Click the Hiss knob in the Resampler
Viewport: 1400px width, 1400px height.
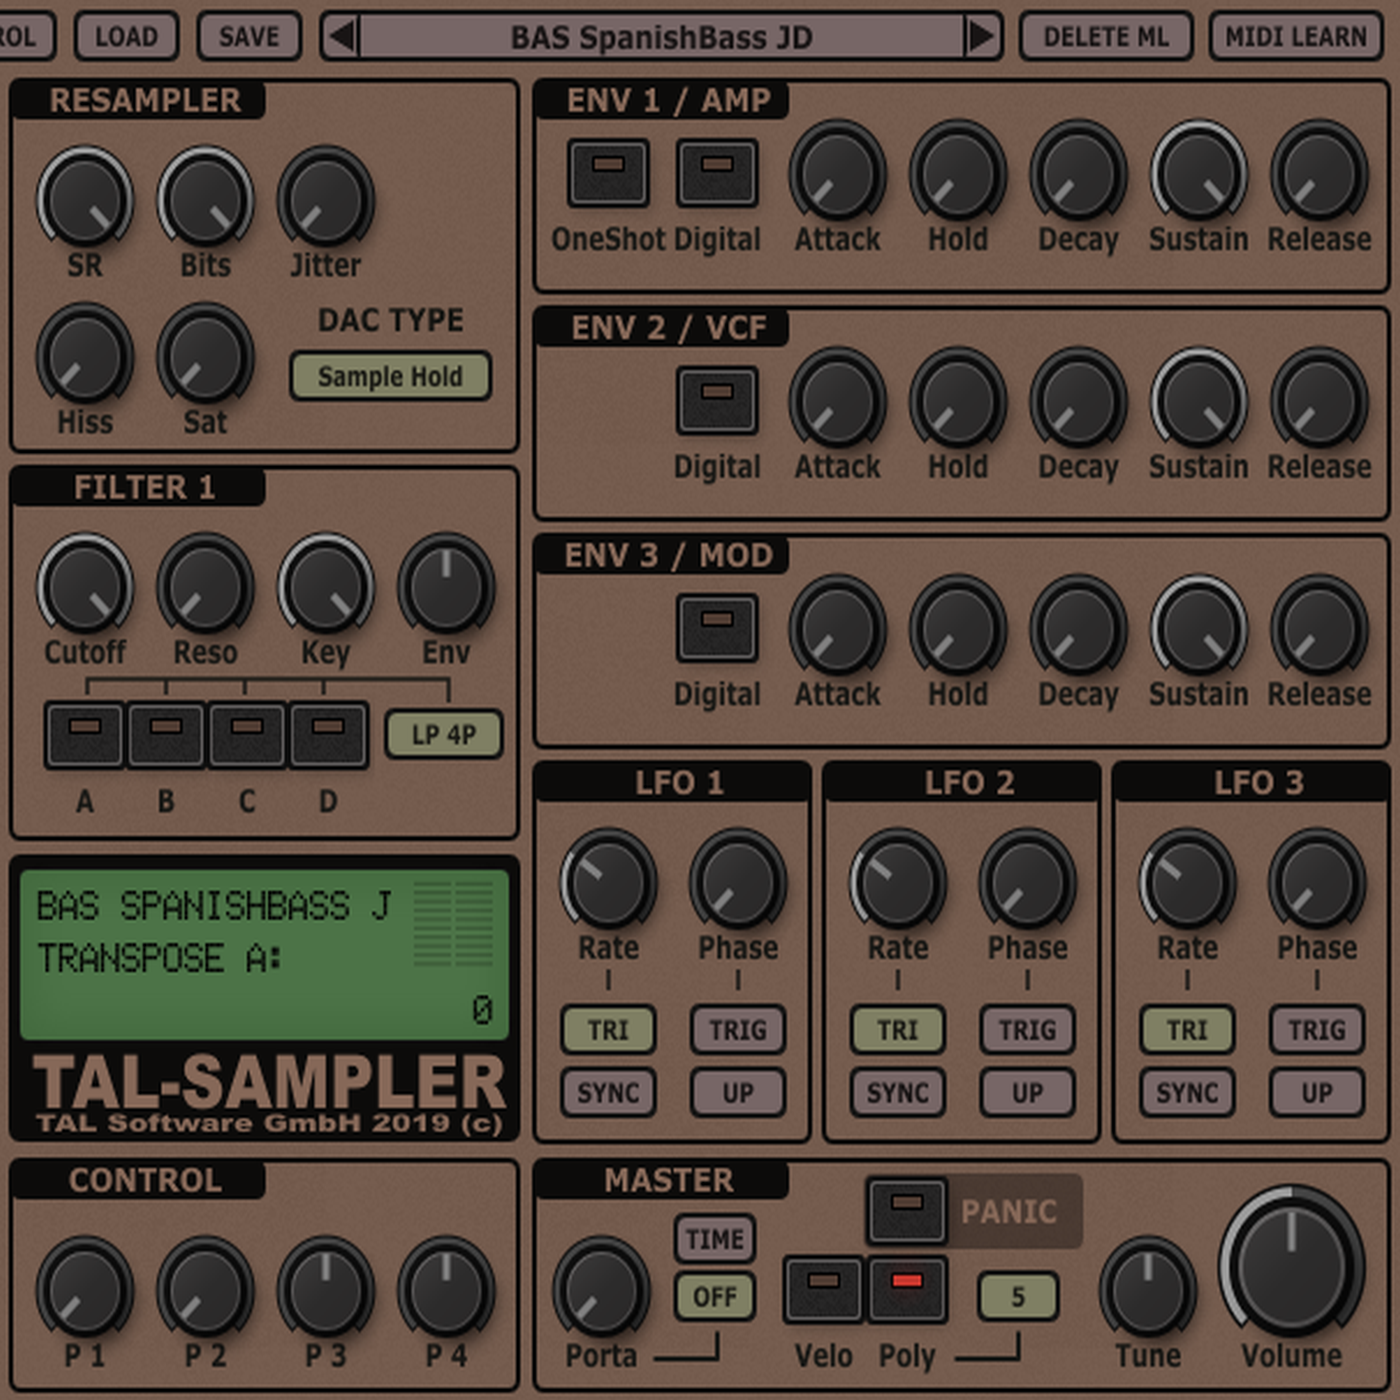click(85, 358)
